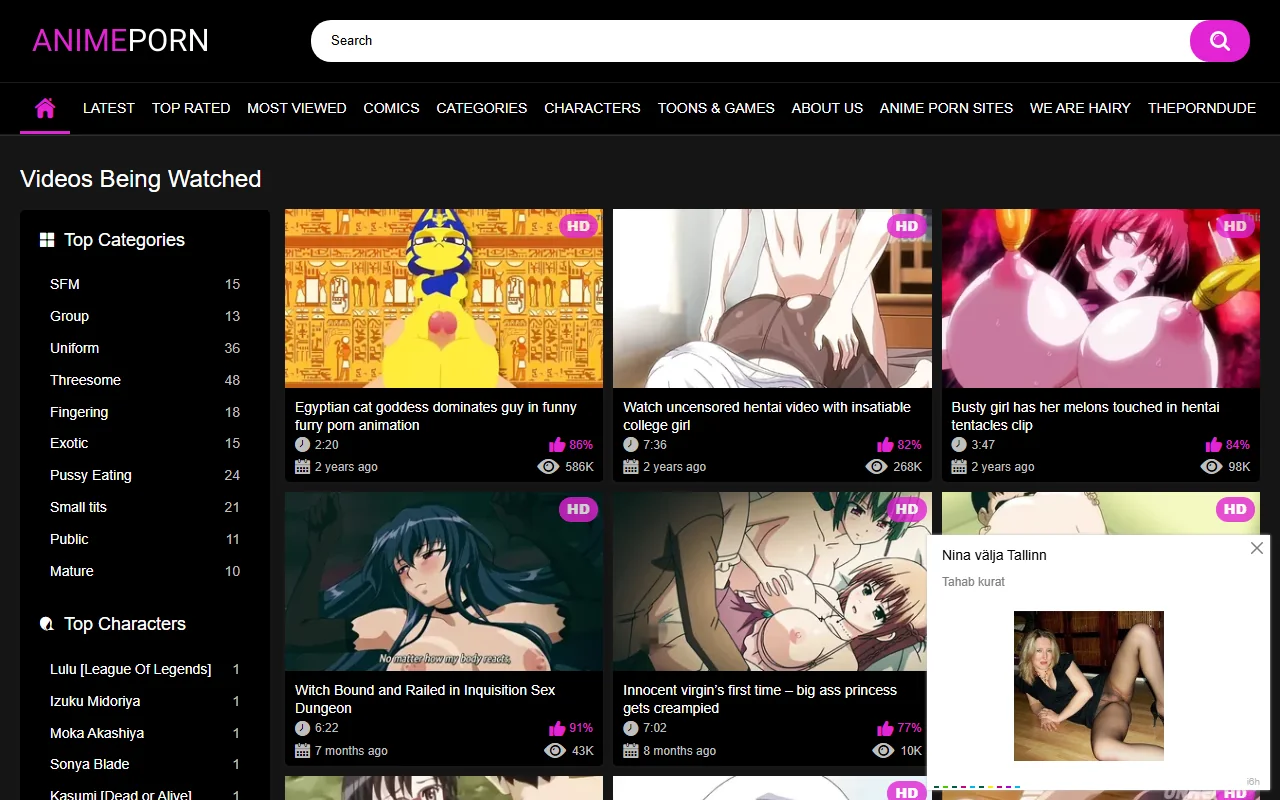Dismiss the Nina välja Tallinn popup
The height and width of the screenshot is (800, 1280).
[x=1256, y=548]
